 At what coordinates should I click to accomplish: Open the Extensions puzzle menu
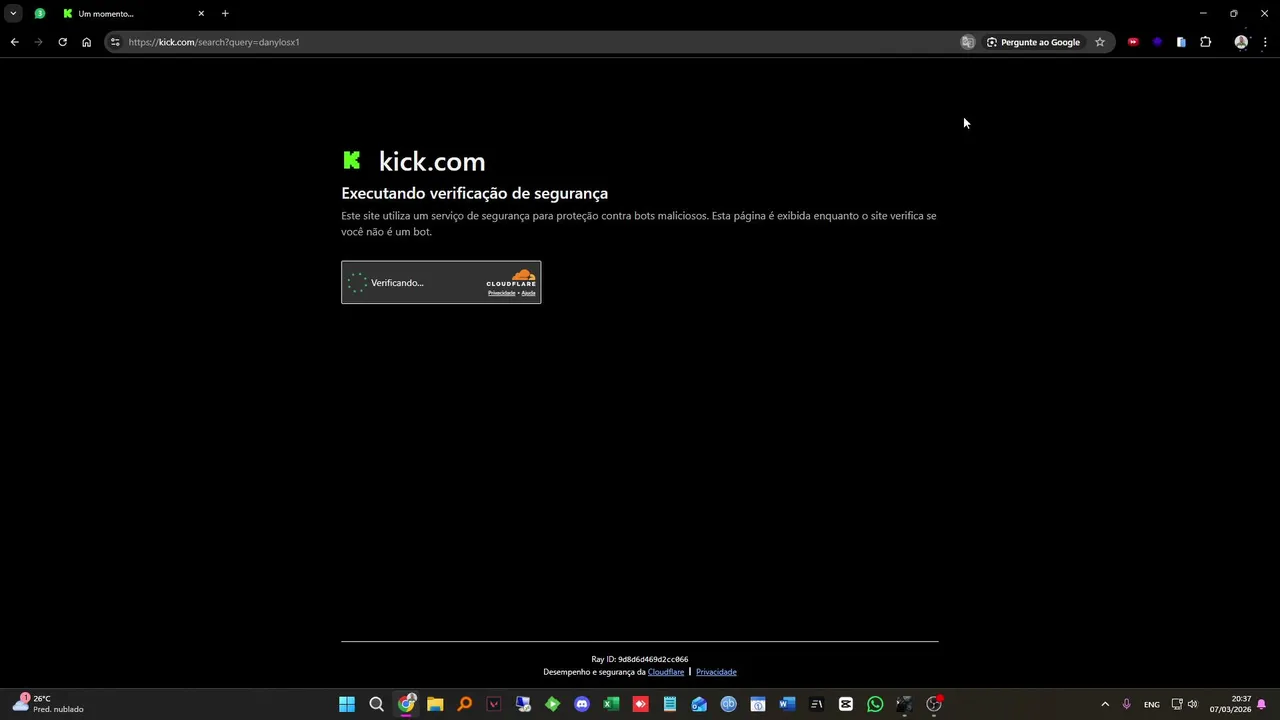pyautogui.click(x=1205, y=42)
